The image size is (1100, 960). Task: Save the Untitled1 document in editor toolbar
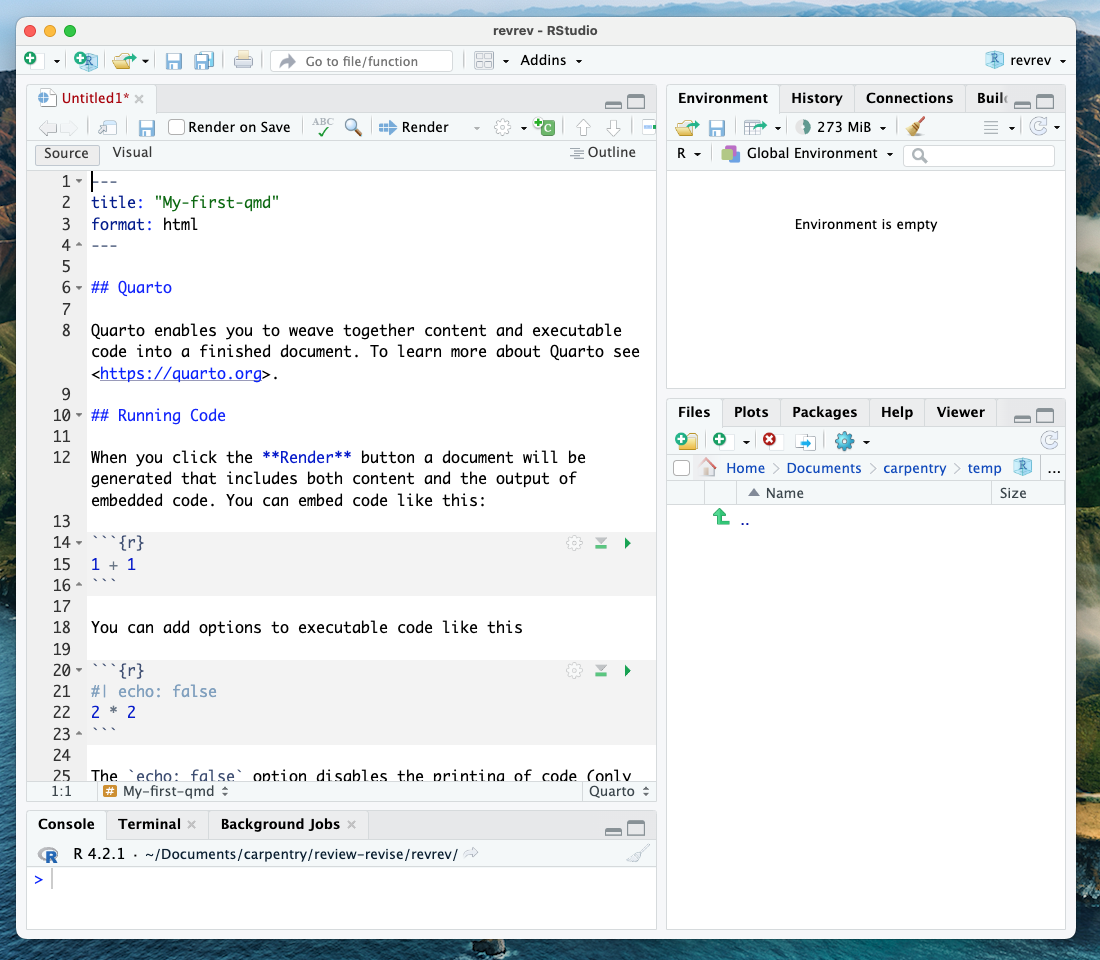tap(146, 128)
